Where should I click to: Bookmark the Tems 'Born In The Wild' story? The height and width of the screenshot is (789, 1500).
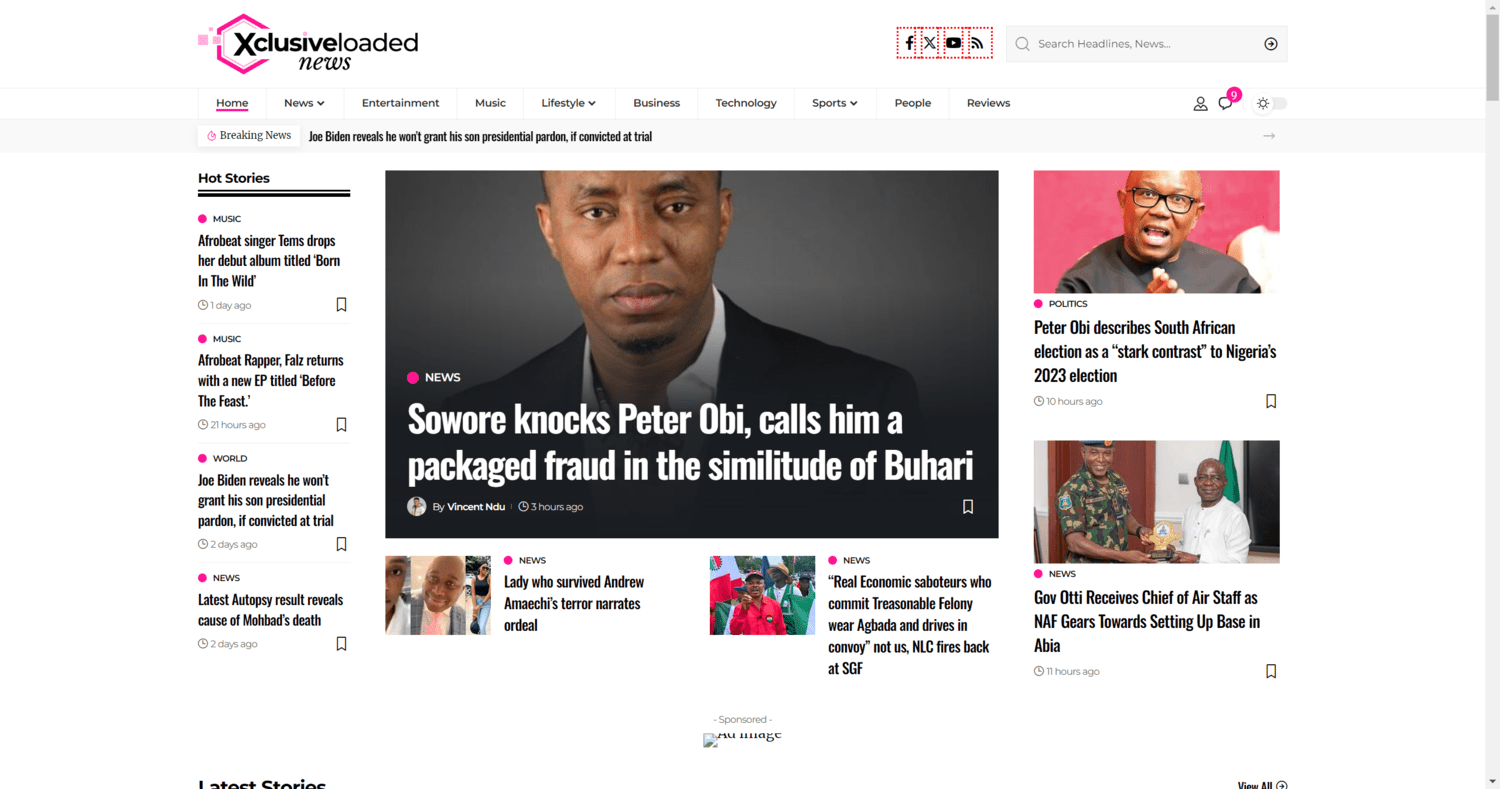click(341, 305)
